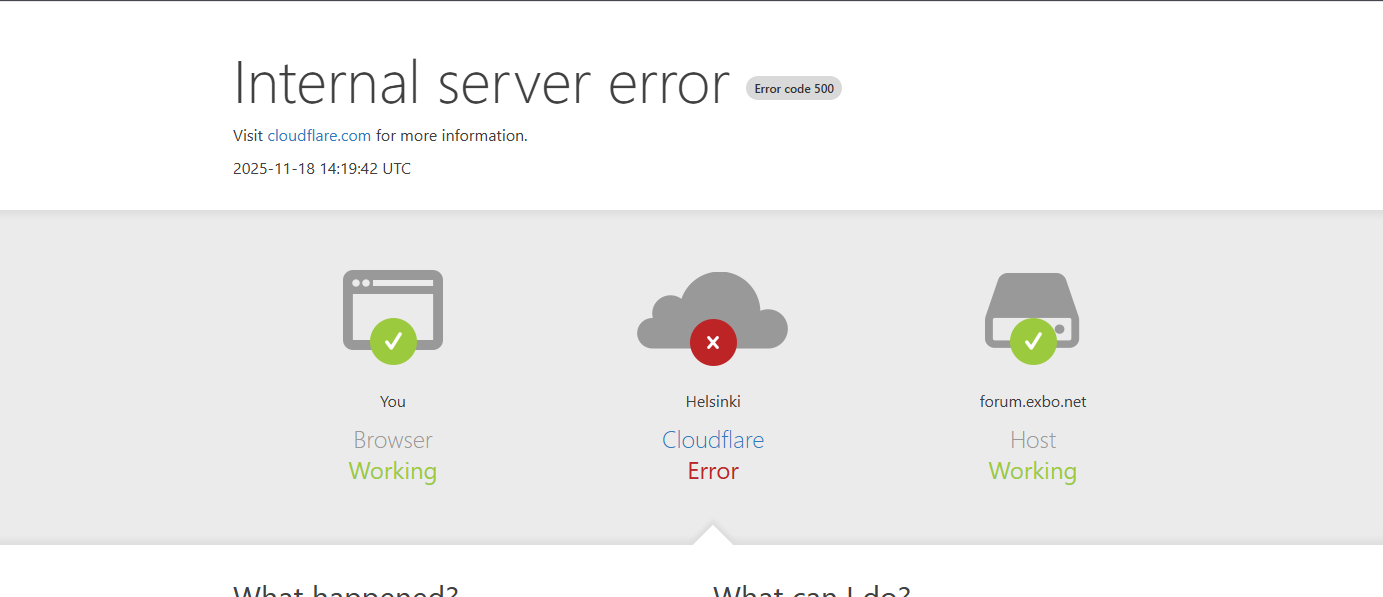The height and width of the screenshot is (597, 1383).
Task: Click the You label under browser icon
Action: (393, 402)
